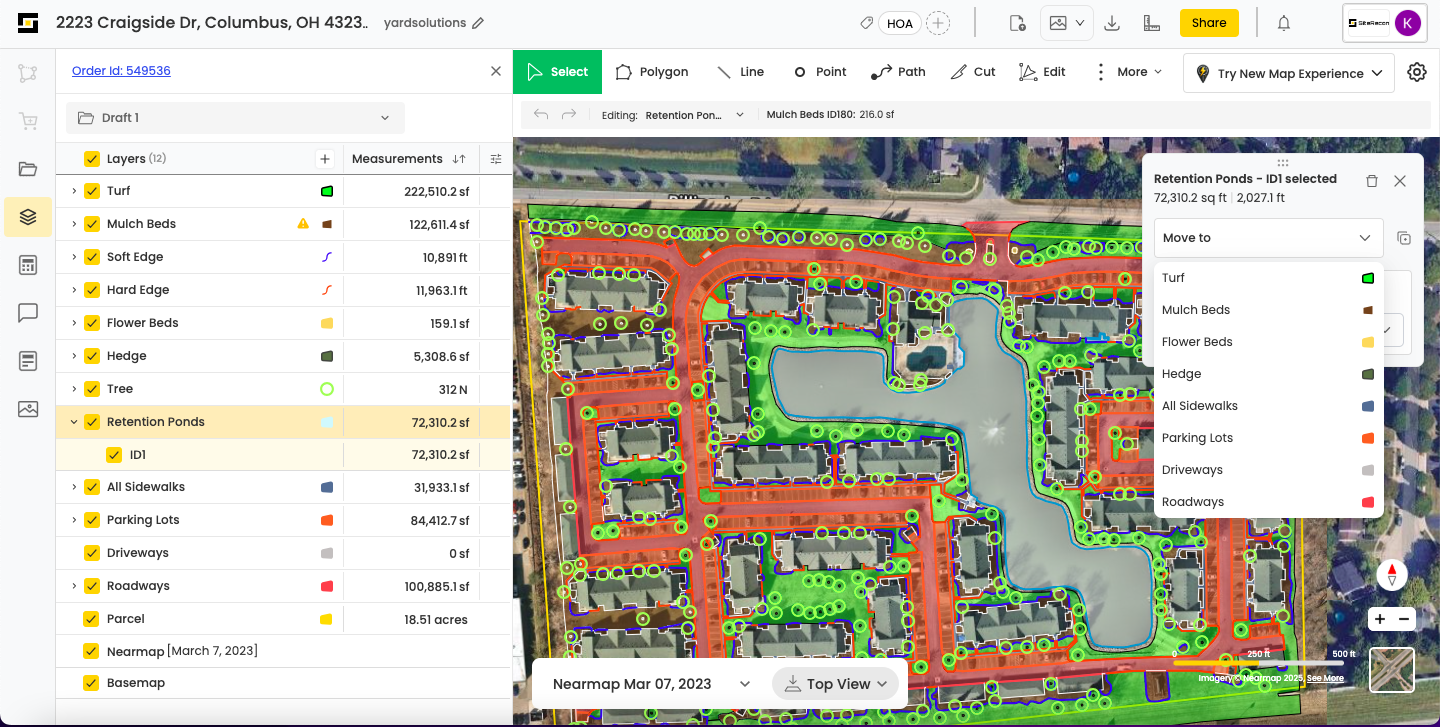This screenshot has width=1440, height=727.
Task: Choose the Path tool
Action: [x=898, y=72]
